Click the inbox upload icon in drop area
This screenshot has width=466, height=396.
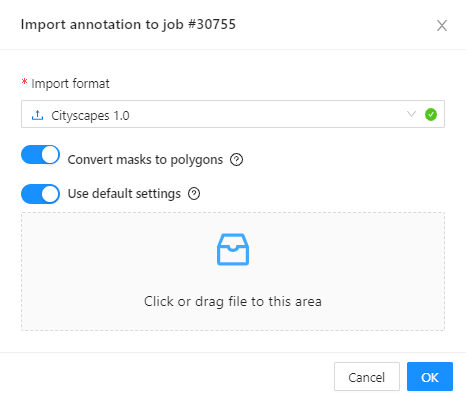(233, 249)
